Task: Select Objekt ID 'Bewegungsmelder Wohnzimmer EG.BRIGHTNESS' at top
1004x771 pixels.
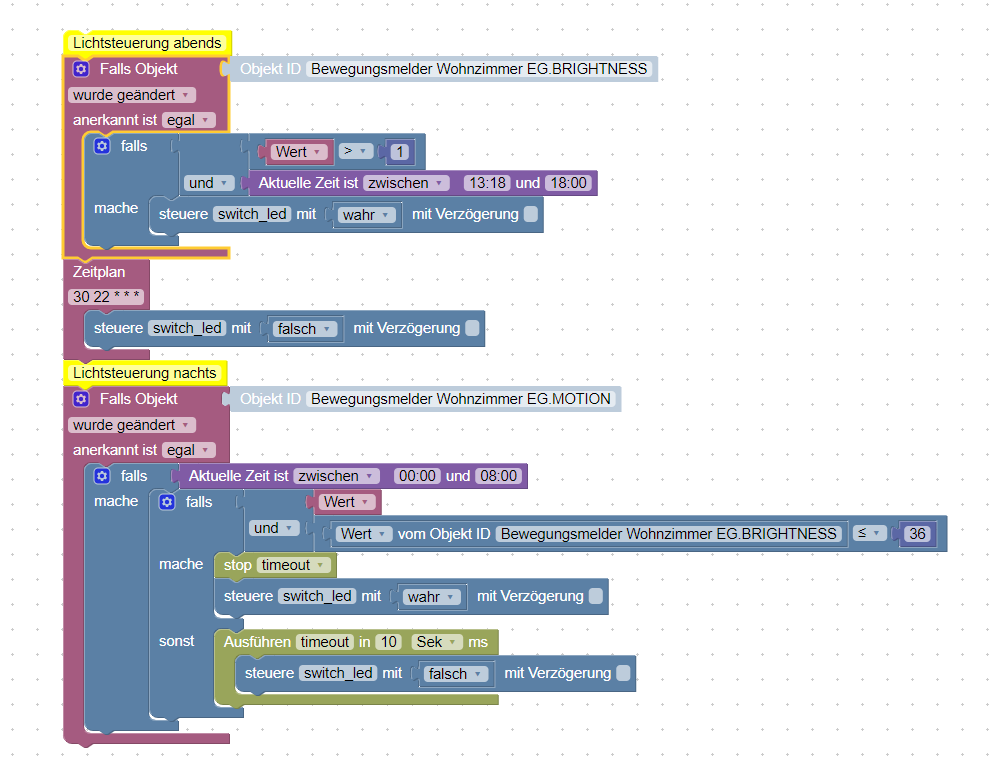Action: click(479, 69)
